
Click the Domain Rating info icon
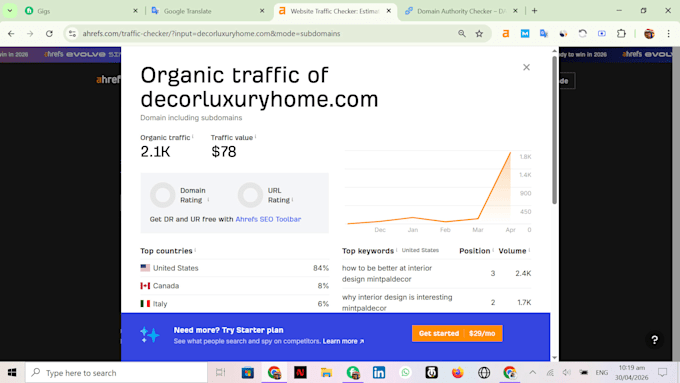(208, 200)
